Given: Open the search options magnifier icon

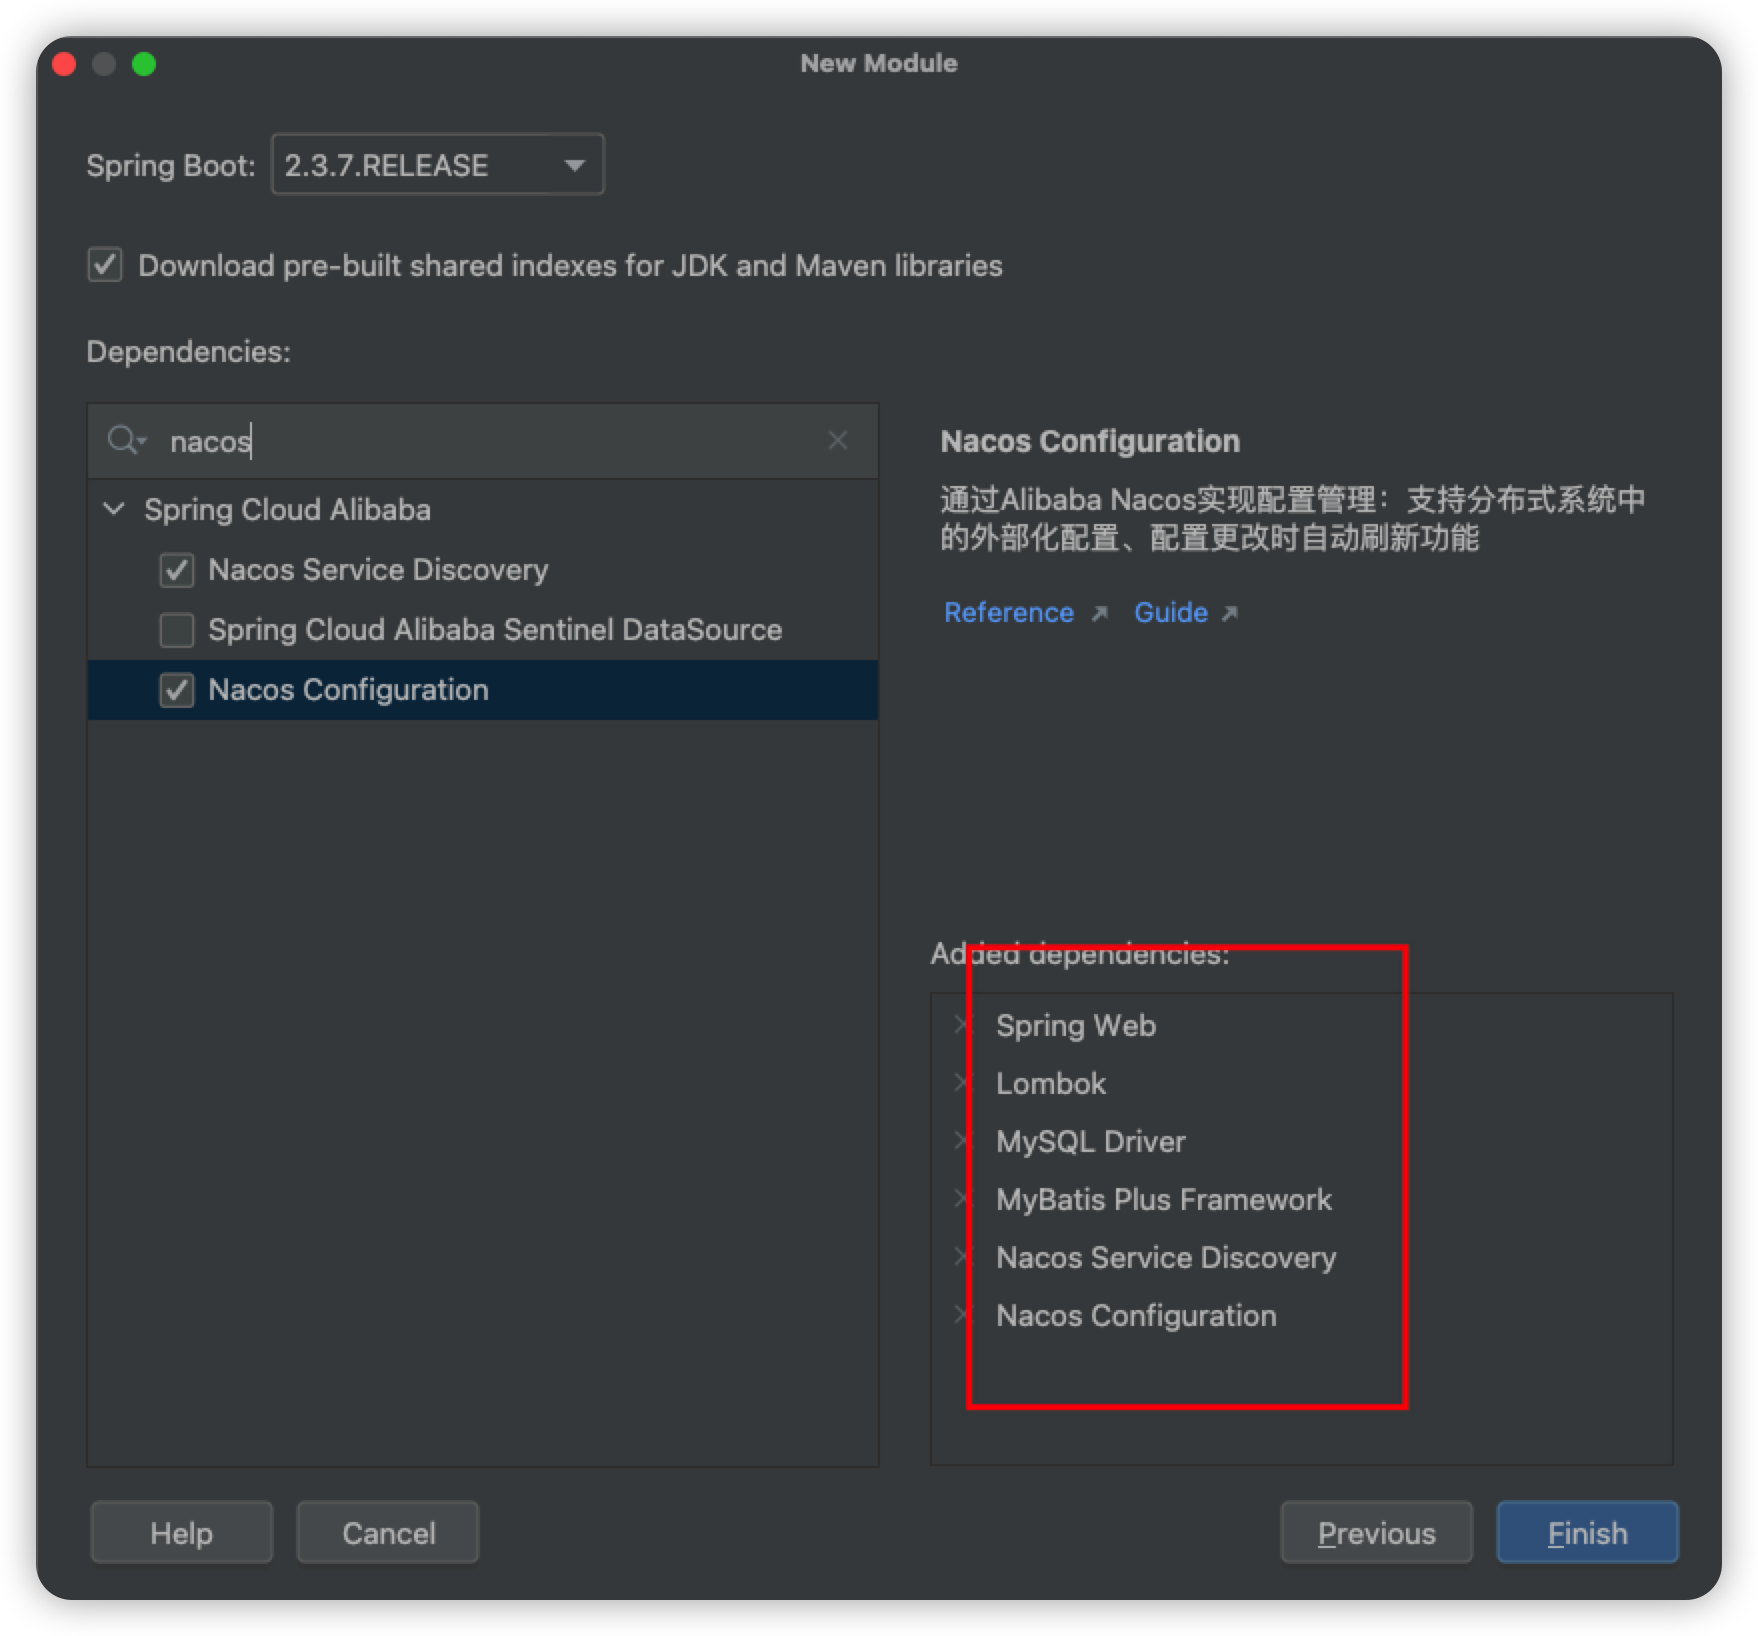Looking at the screenshot, I should (126, 440).
